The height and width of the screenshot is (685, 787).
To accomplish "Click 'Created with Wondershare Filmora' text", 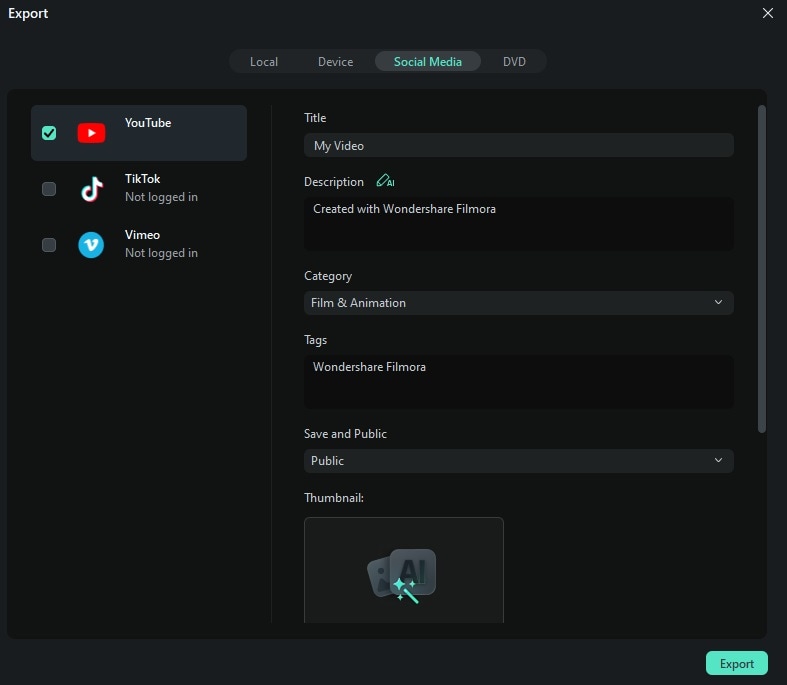I will 405,209.
